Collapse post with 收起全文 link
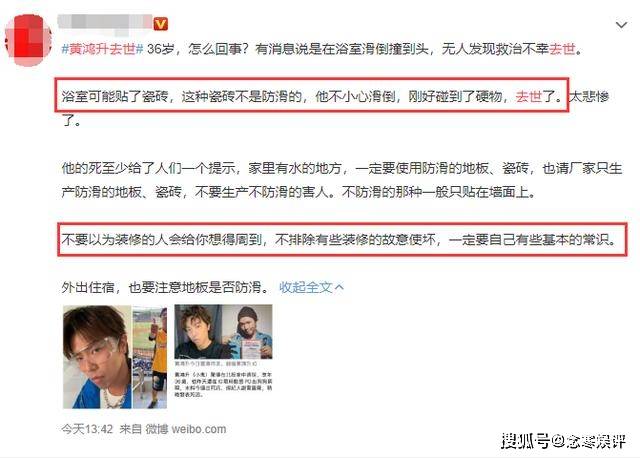 pyautogui.click(x=306, y=287)
